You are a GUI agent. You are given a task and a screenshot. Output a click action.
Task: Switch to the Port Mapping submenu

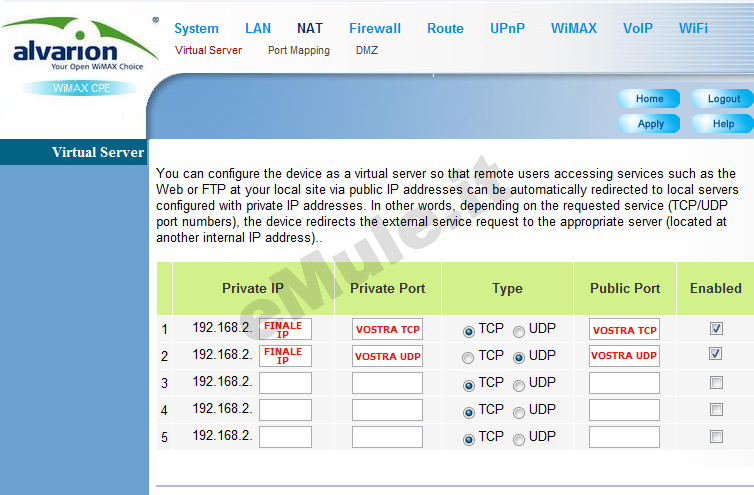[299, 50]
